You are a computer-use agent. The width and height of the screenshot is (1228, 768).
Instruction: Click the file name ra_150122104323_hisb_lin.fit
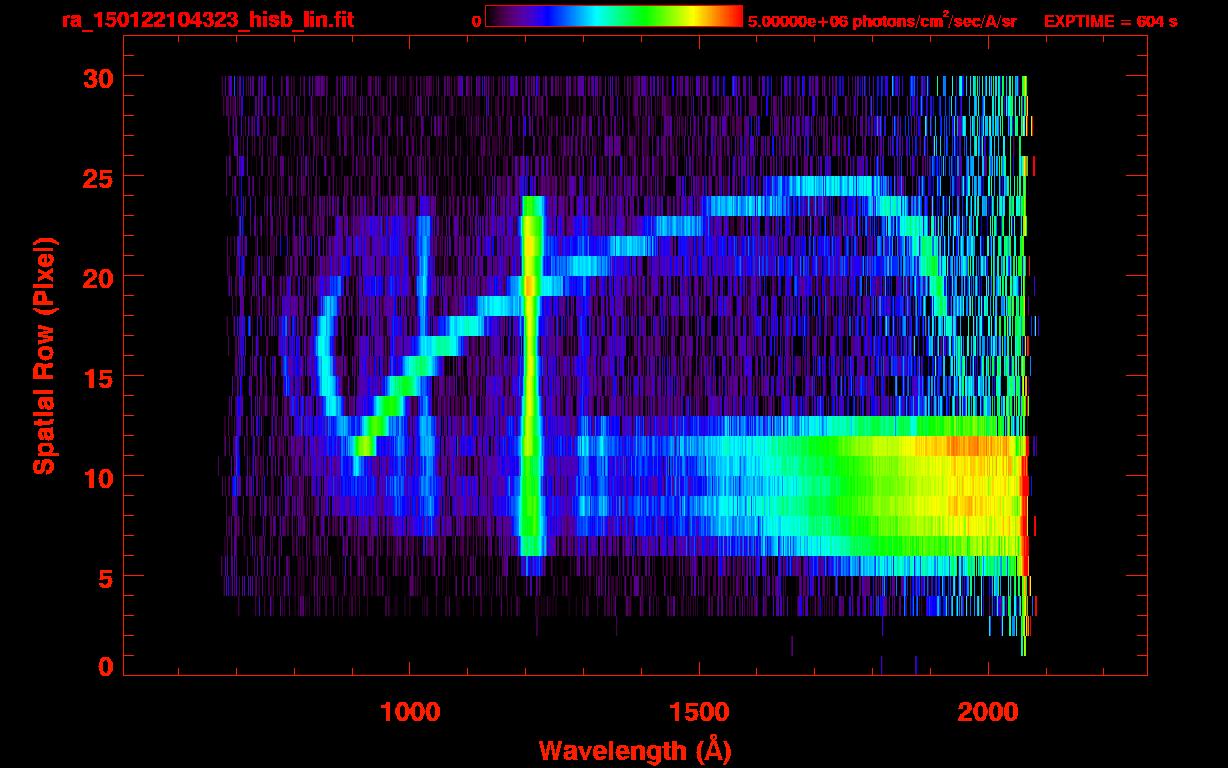click(206, 20)
